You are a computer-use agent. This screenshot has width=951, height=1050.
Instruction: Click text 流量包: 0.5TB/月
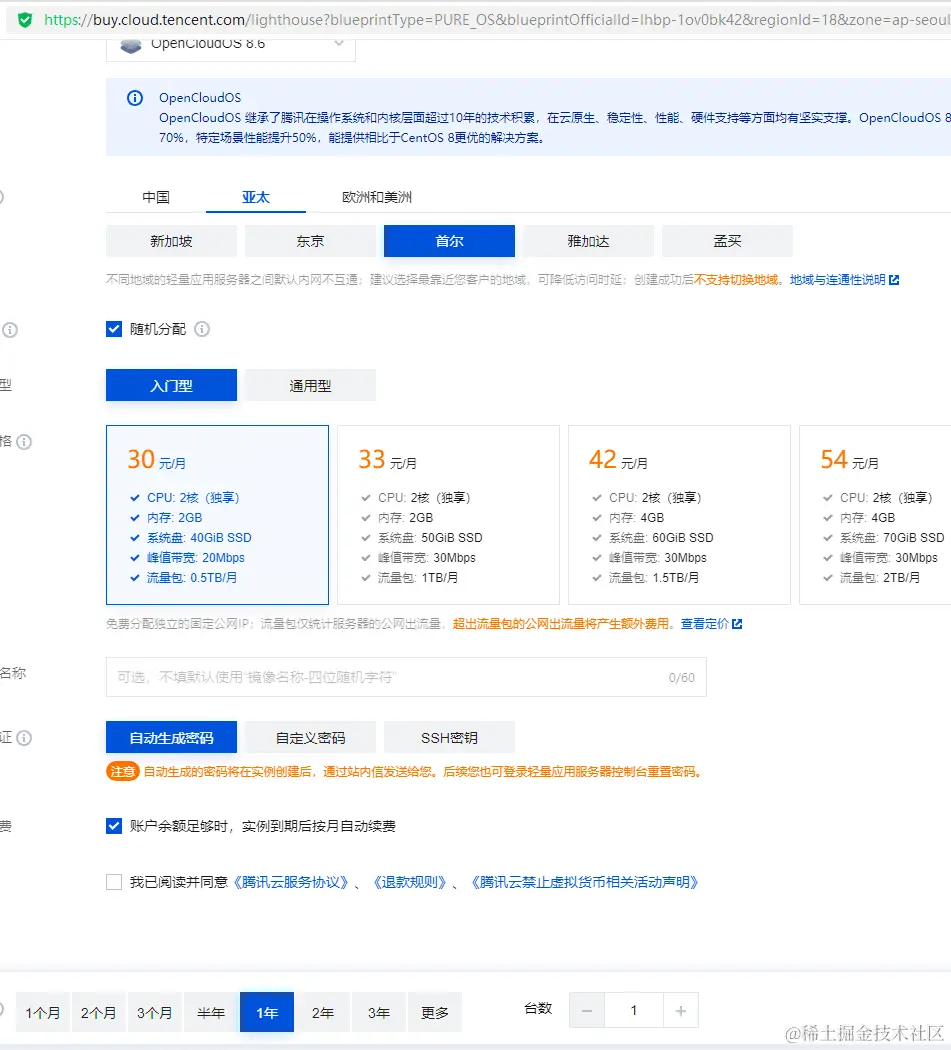click(192, 577)
